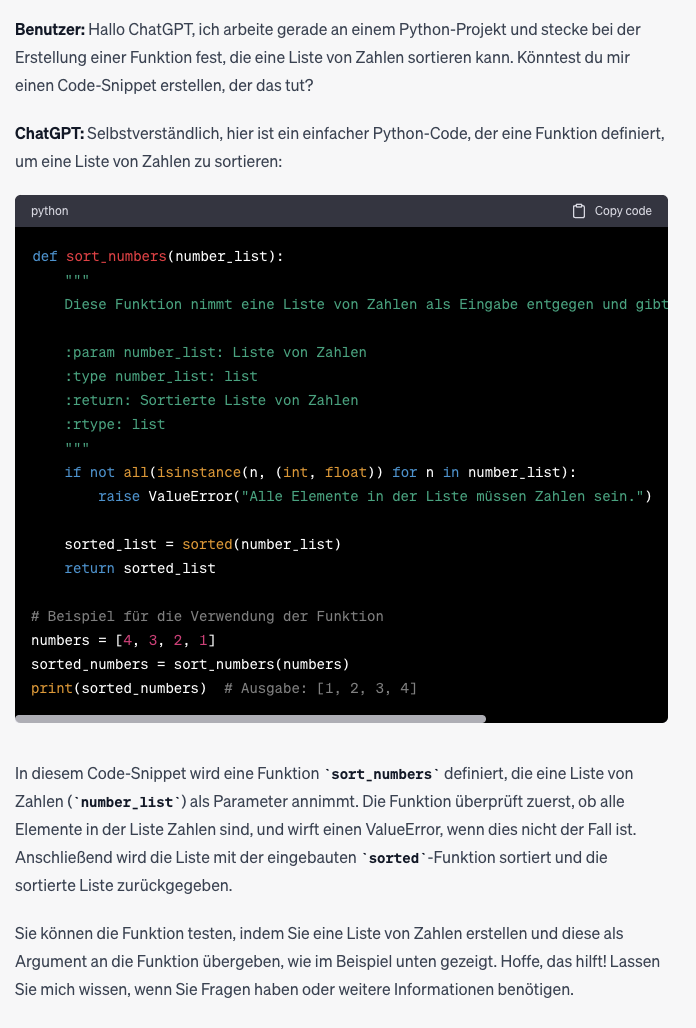
Task: Click the 'numbers = [4, 3, 2, 1]' line
Action: point(123,641)
